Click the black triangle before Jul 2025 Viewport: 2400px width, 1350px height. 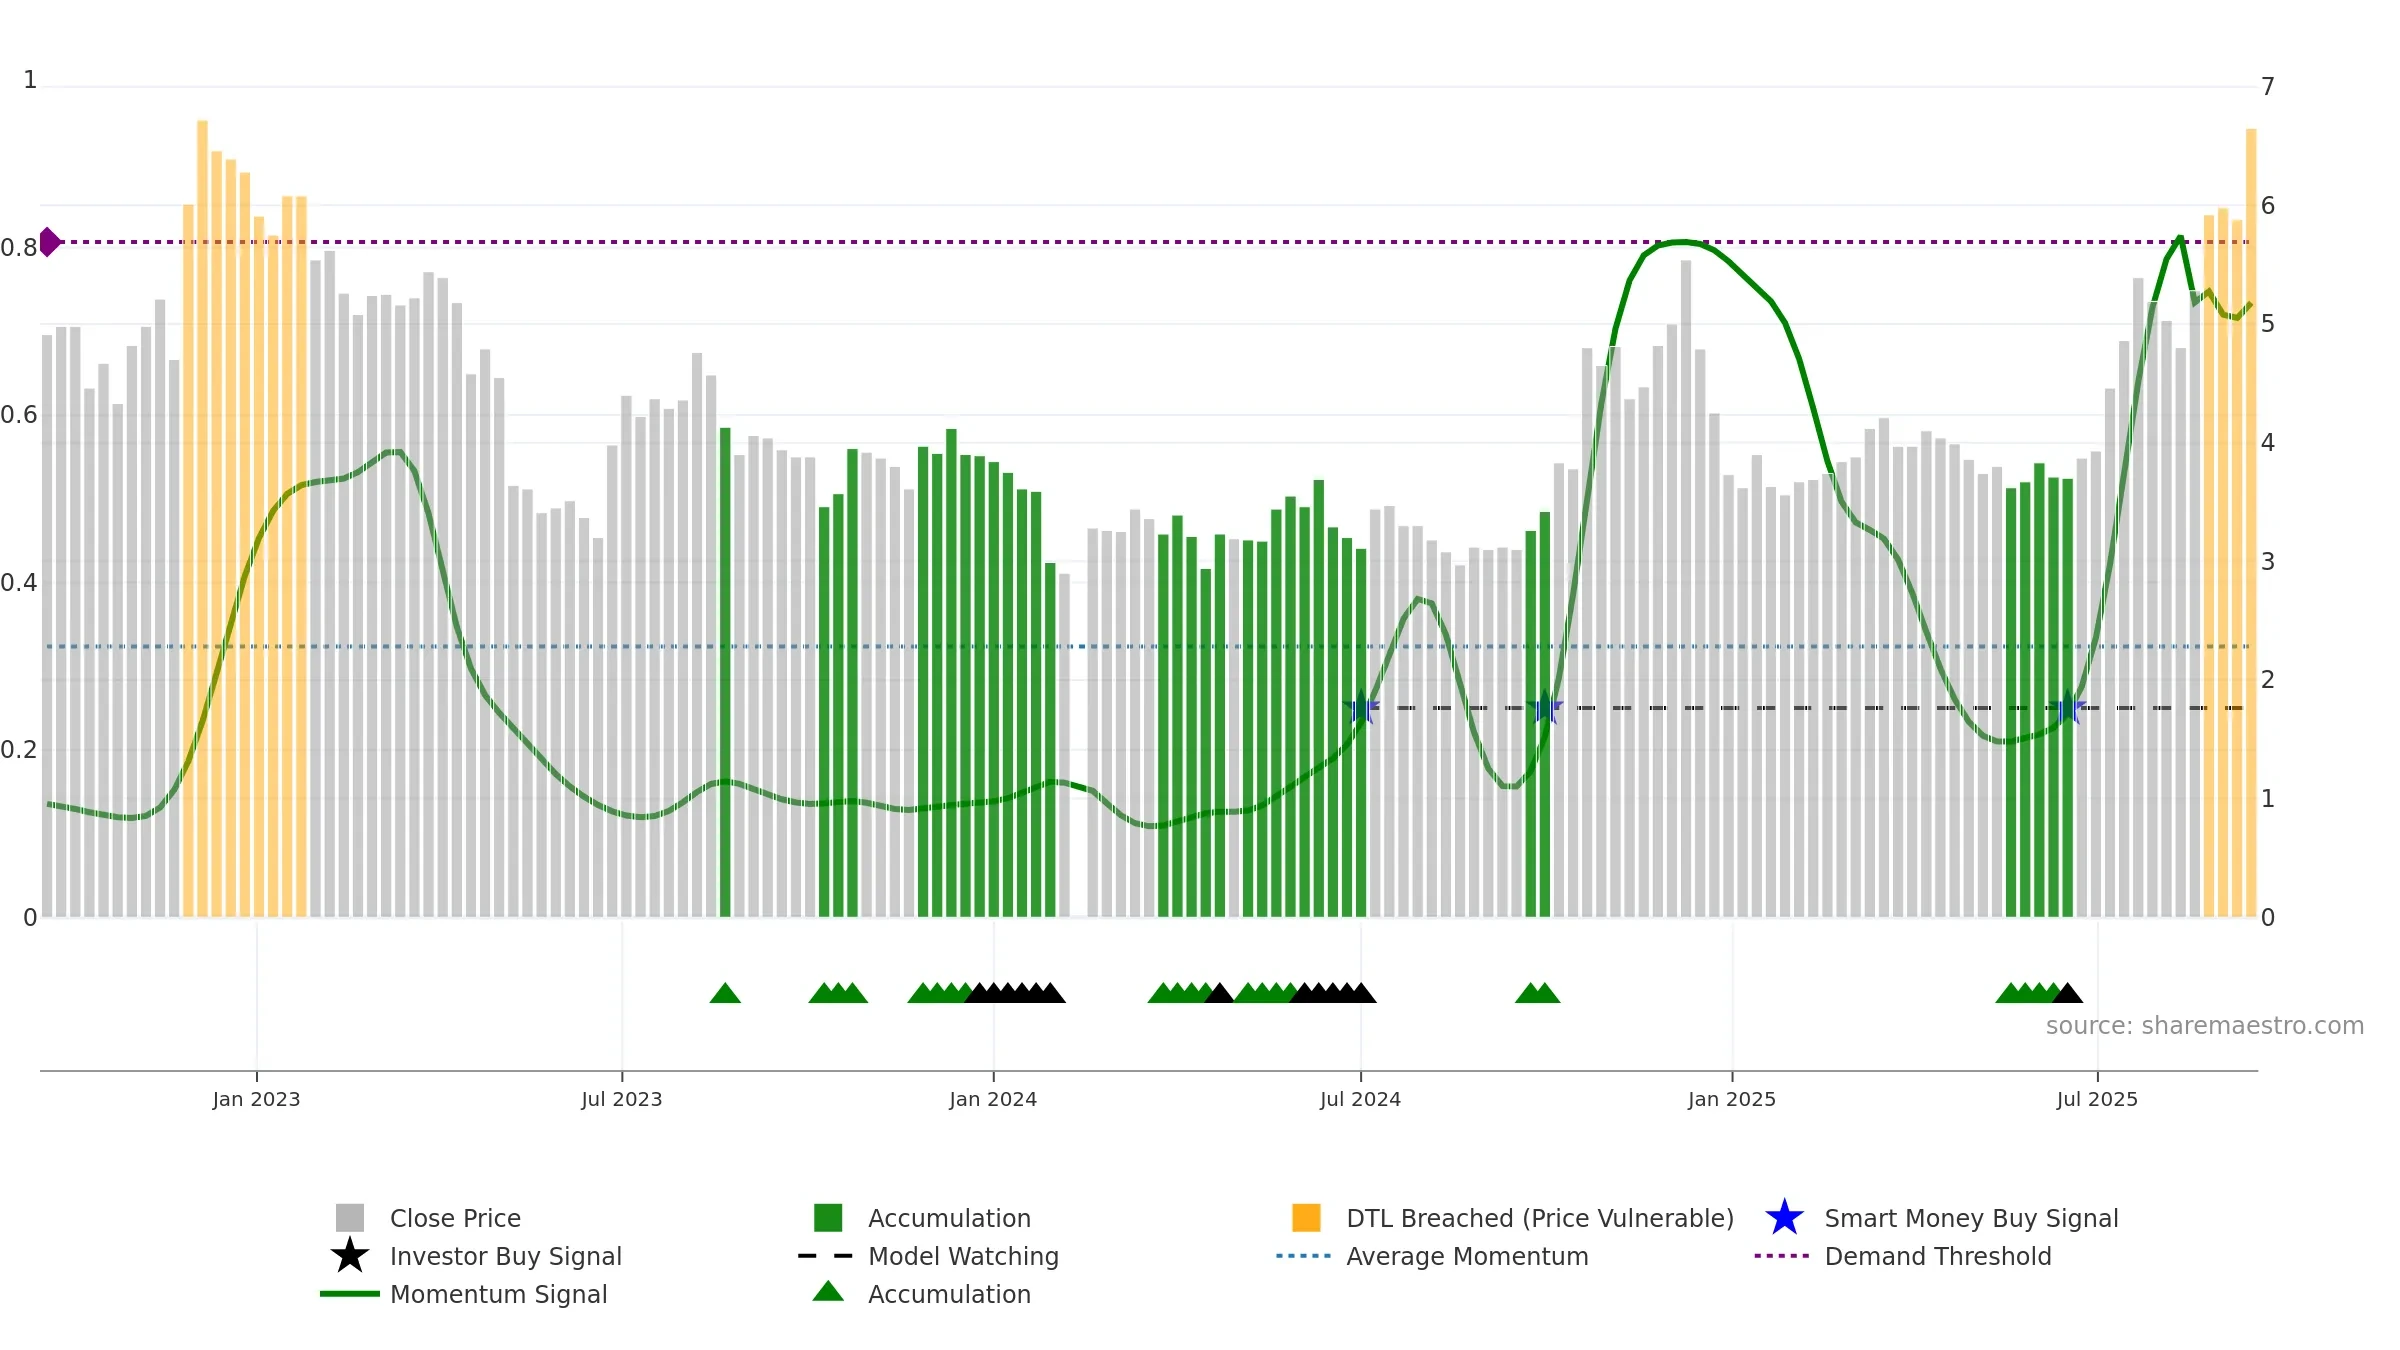click(x=2067, y=993)
